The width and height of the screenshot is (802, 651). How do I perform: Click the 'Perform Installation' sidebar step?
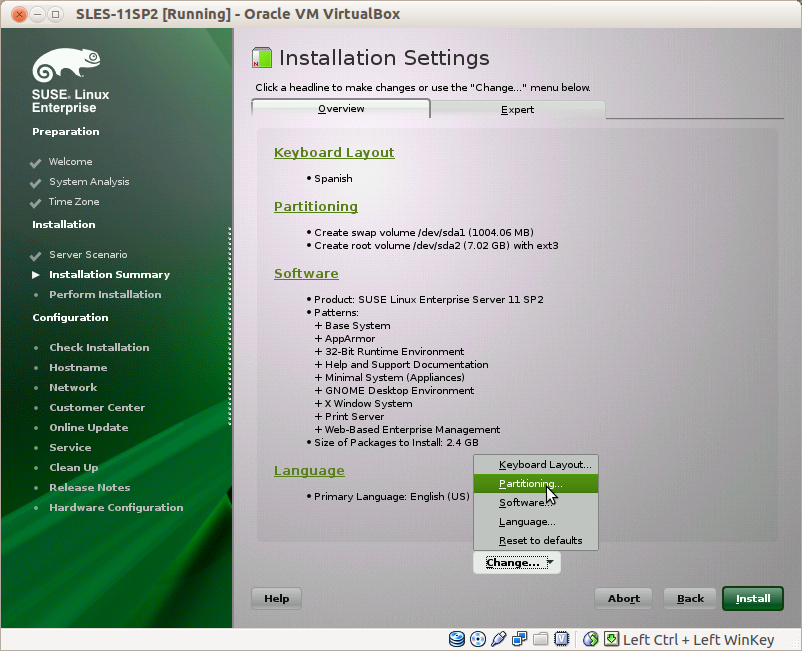(x=105, y=295)
